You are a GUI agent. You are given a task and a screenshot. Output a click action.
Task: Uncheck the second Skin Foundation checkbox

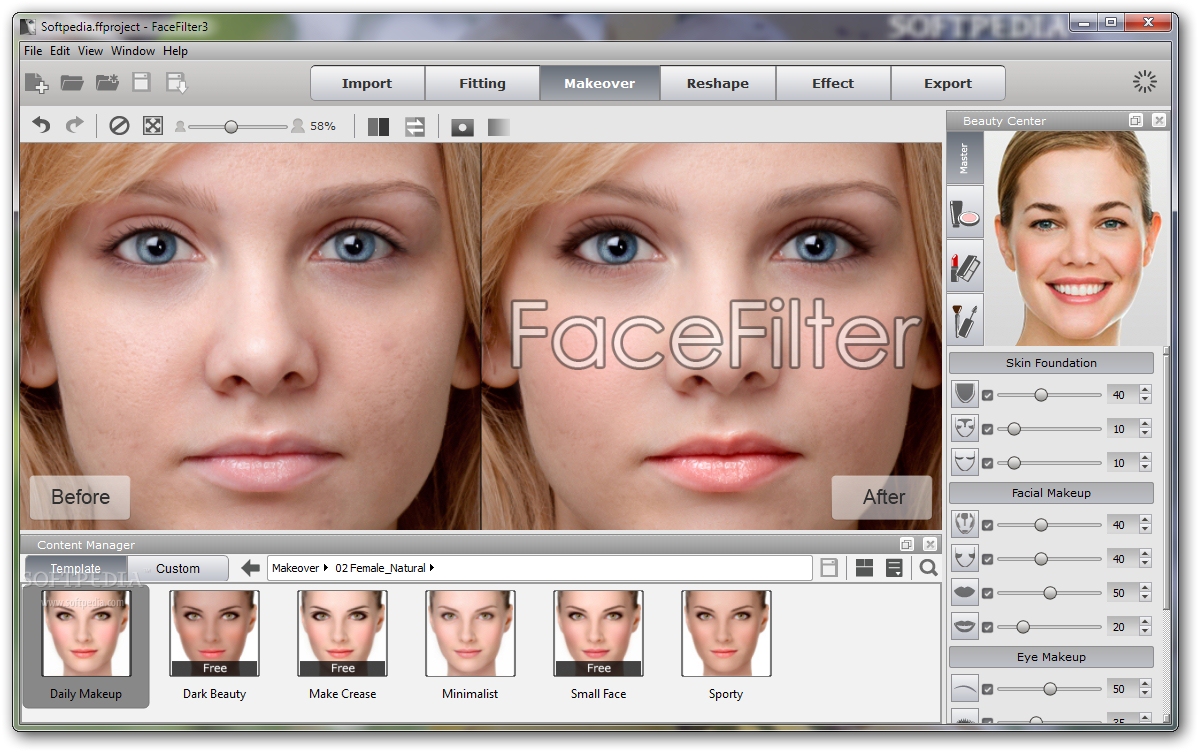[987, 429]
